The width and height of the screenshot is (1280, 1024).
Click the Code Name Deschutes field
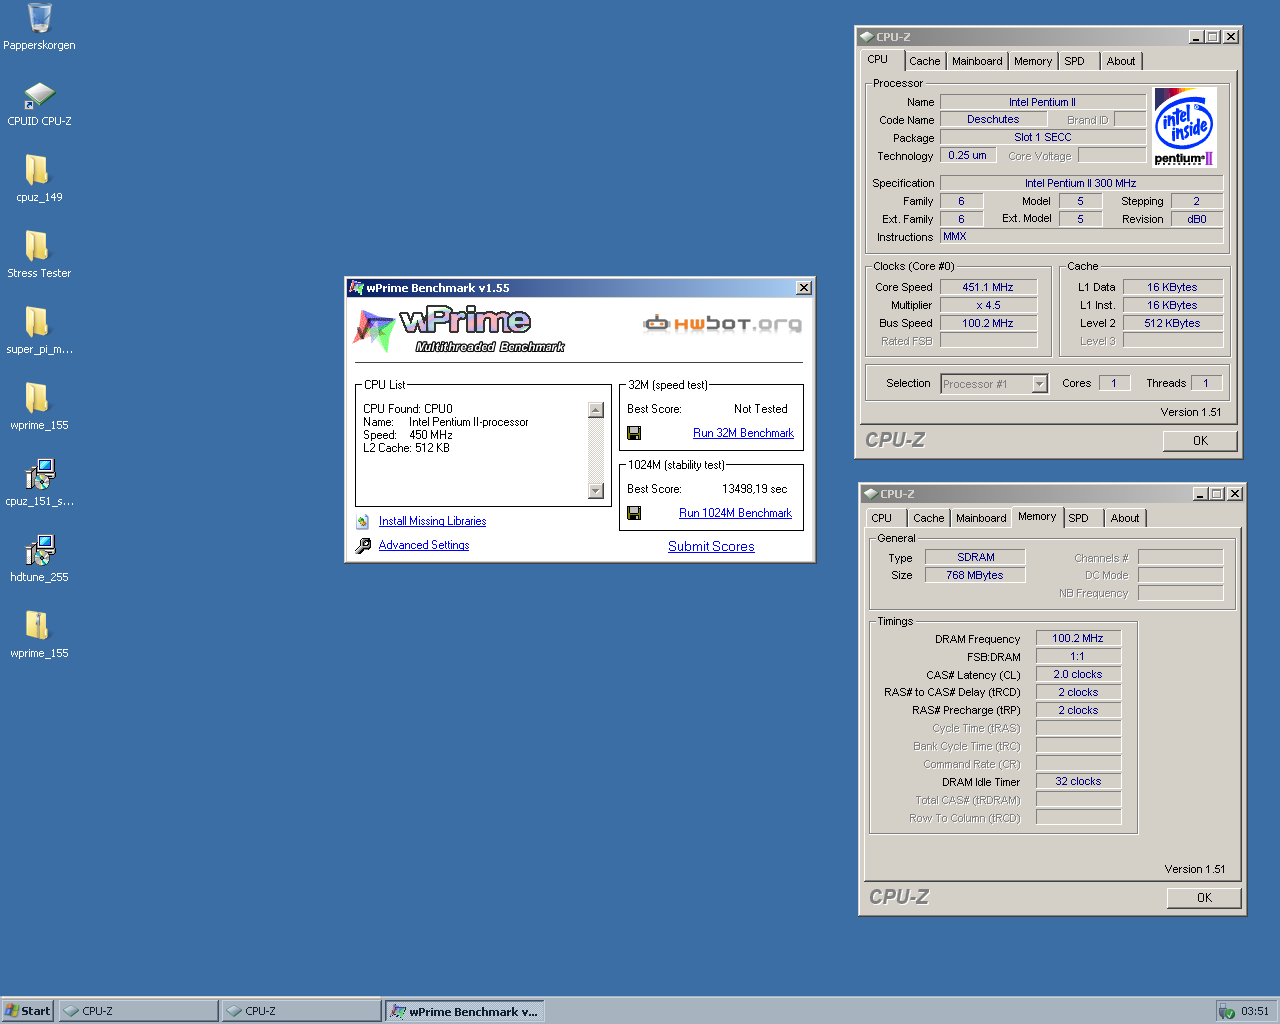[993, 119]
